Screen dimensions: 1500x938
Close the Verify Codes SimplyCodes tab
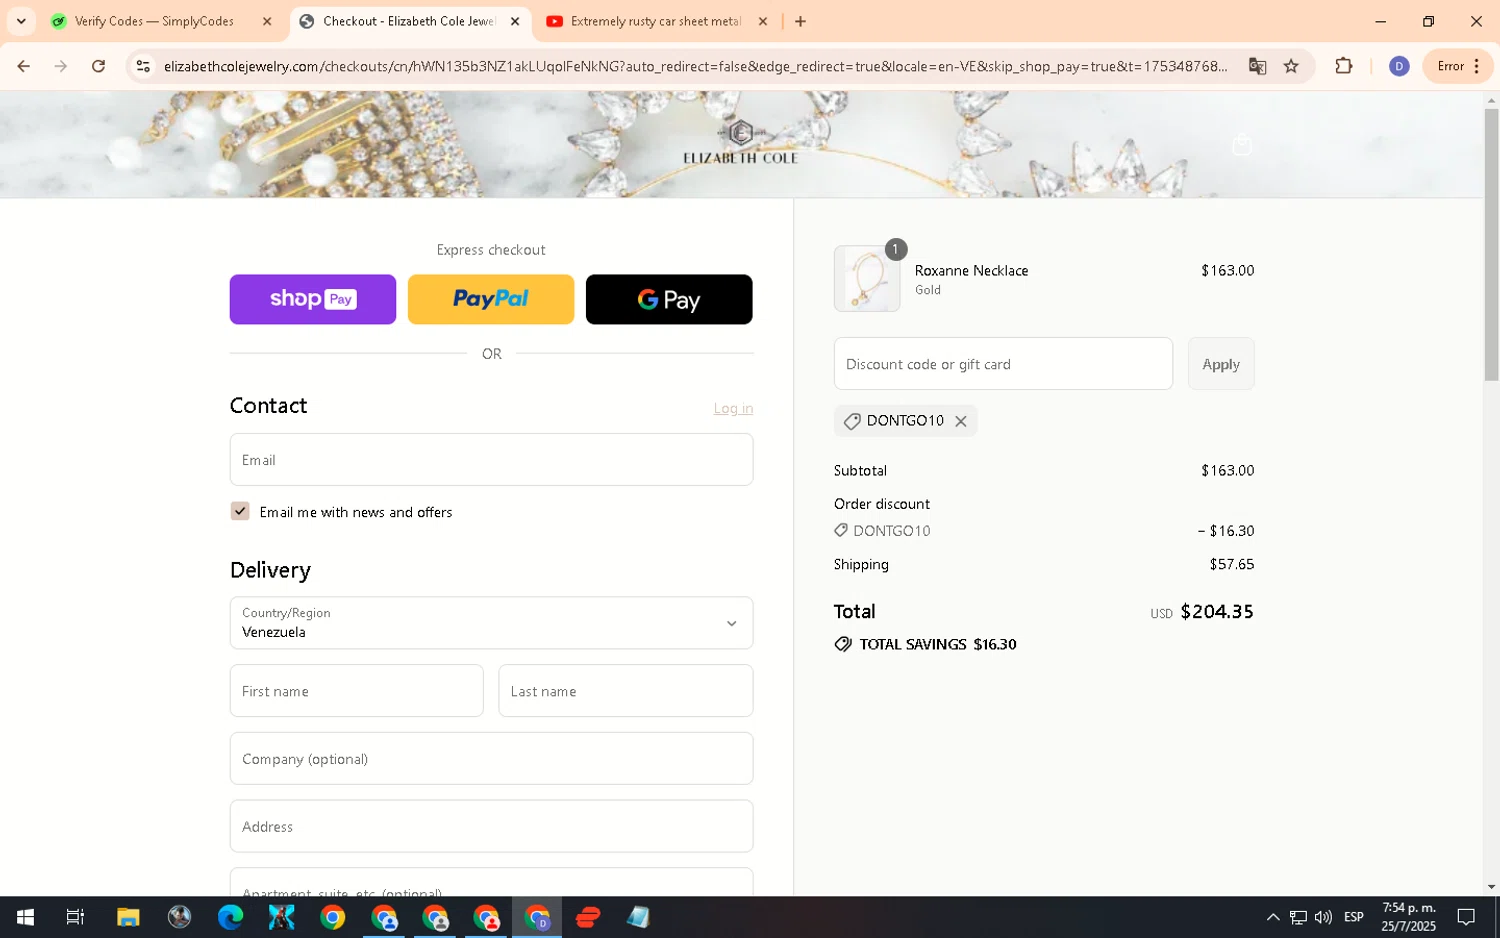pos(267,21)
